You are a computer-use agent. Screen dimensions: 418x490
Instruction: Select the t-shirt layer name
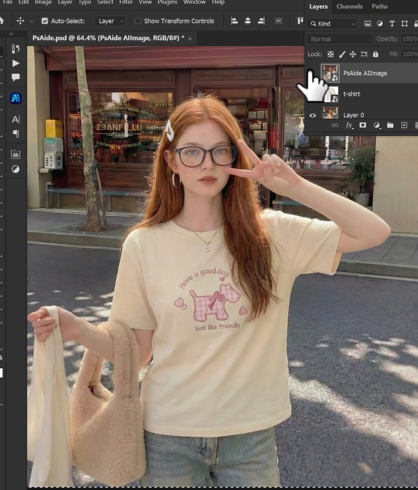[x=352, y=94]
